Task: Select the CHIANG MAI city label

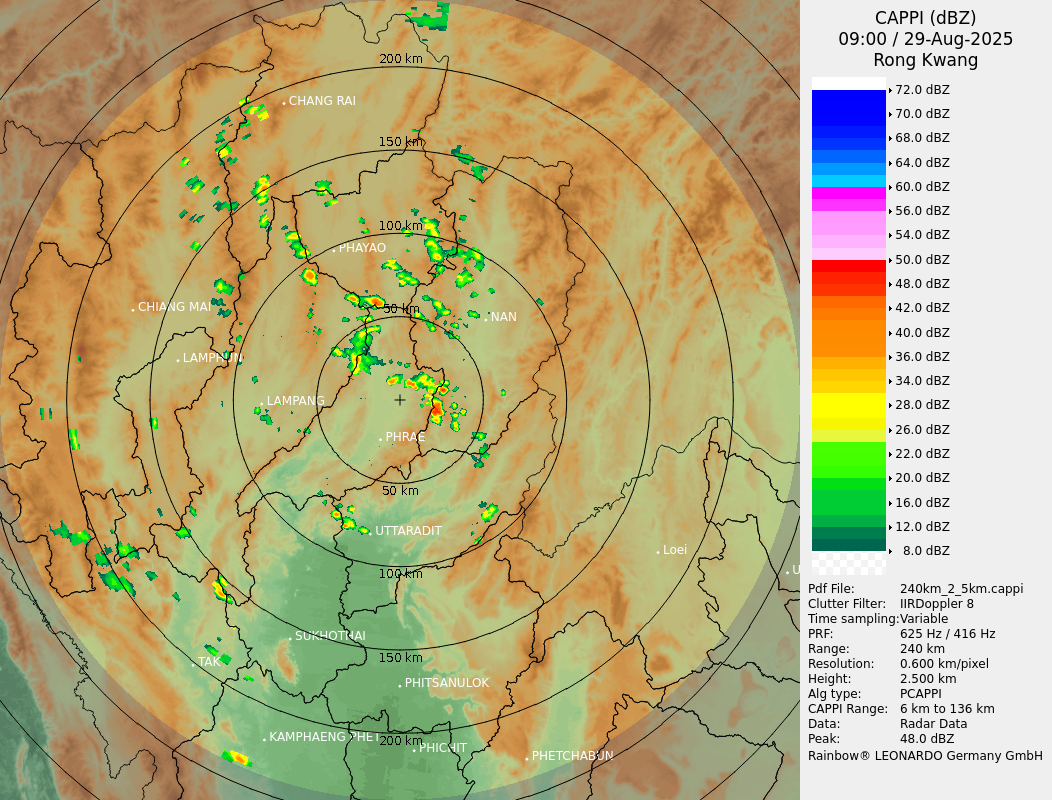Action: point(174,307)
